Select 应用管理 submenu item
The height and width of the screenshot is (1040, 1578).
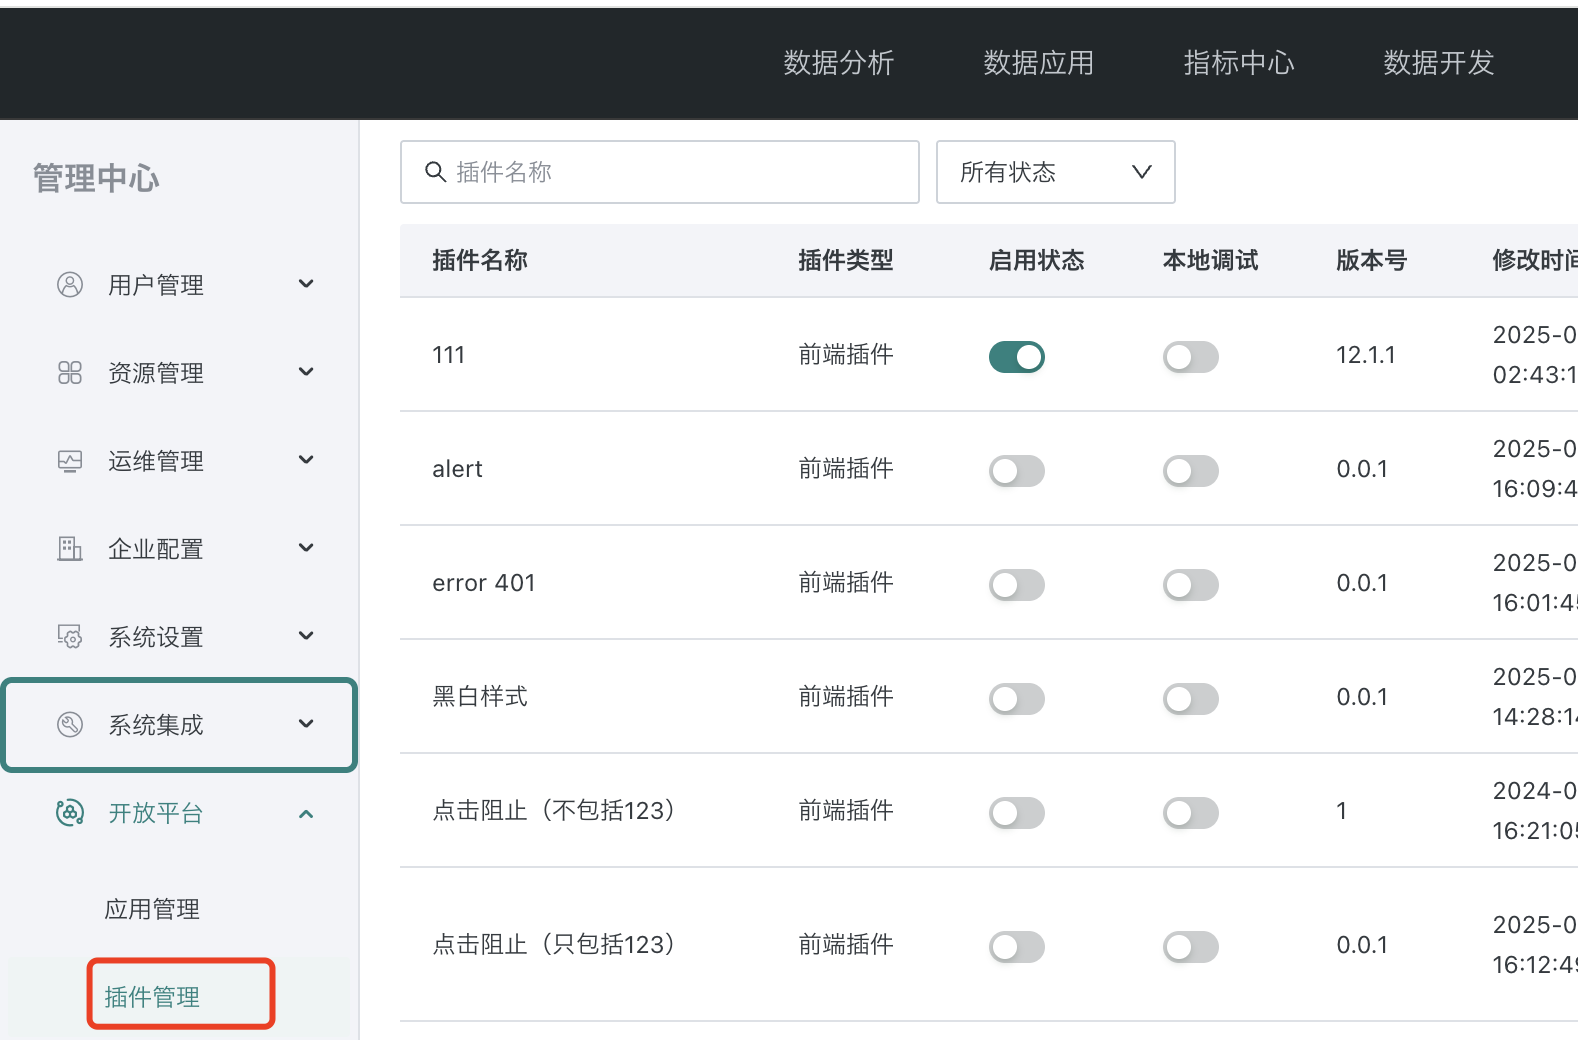pos(152,909)
